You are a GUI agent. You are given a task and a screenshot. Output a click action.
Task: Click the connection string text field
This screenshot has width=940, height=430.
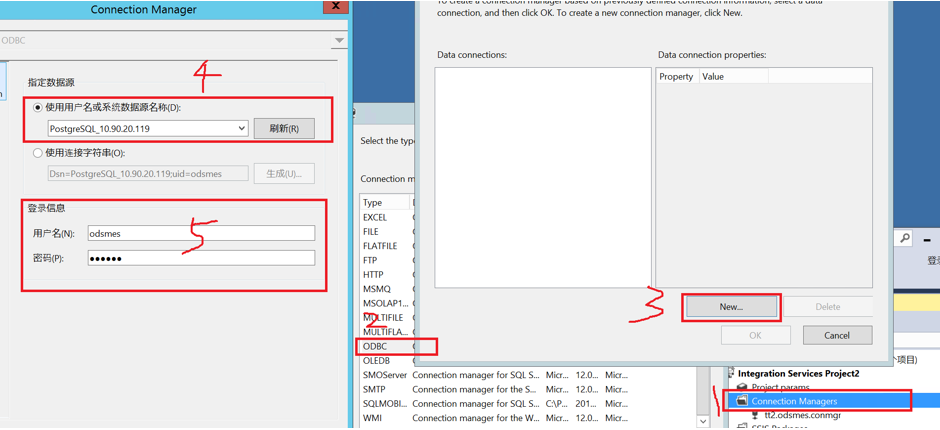coord(147,173)
